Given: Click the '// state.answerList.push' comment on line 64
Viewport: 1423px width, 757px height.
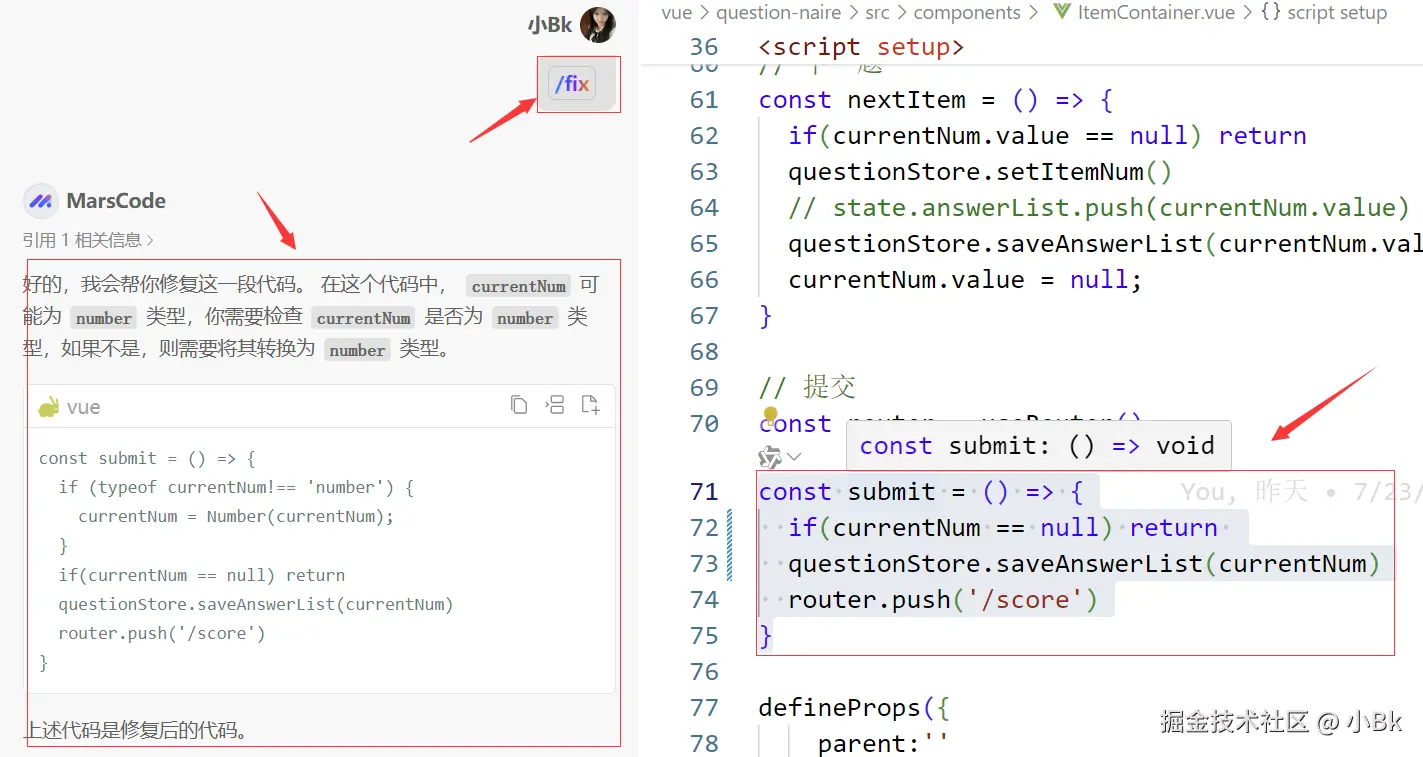Looking at the screenshot, I should click(x=1099, y=207).
